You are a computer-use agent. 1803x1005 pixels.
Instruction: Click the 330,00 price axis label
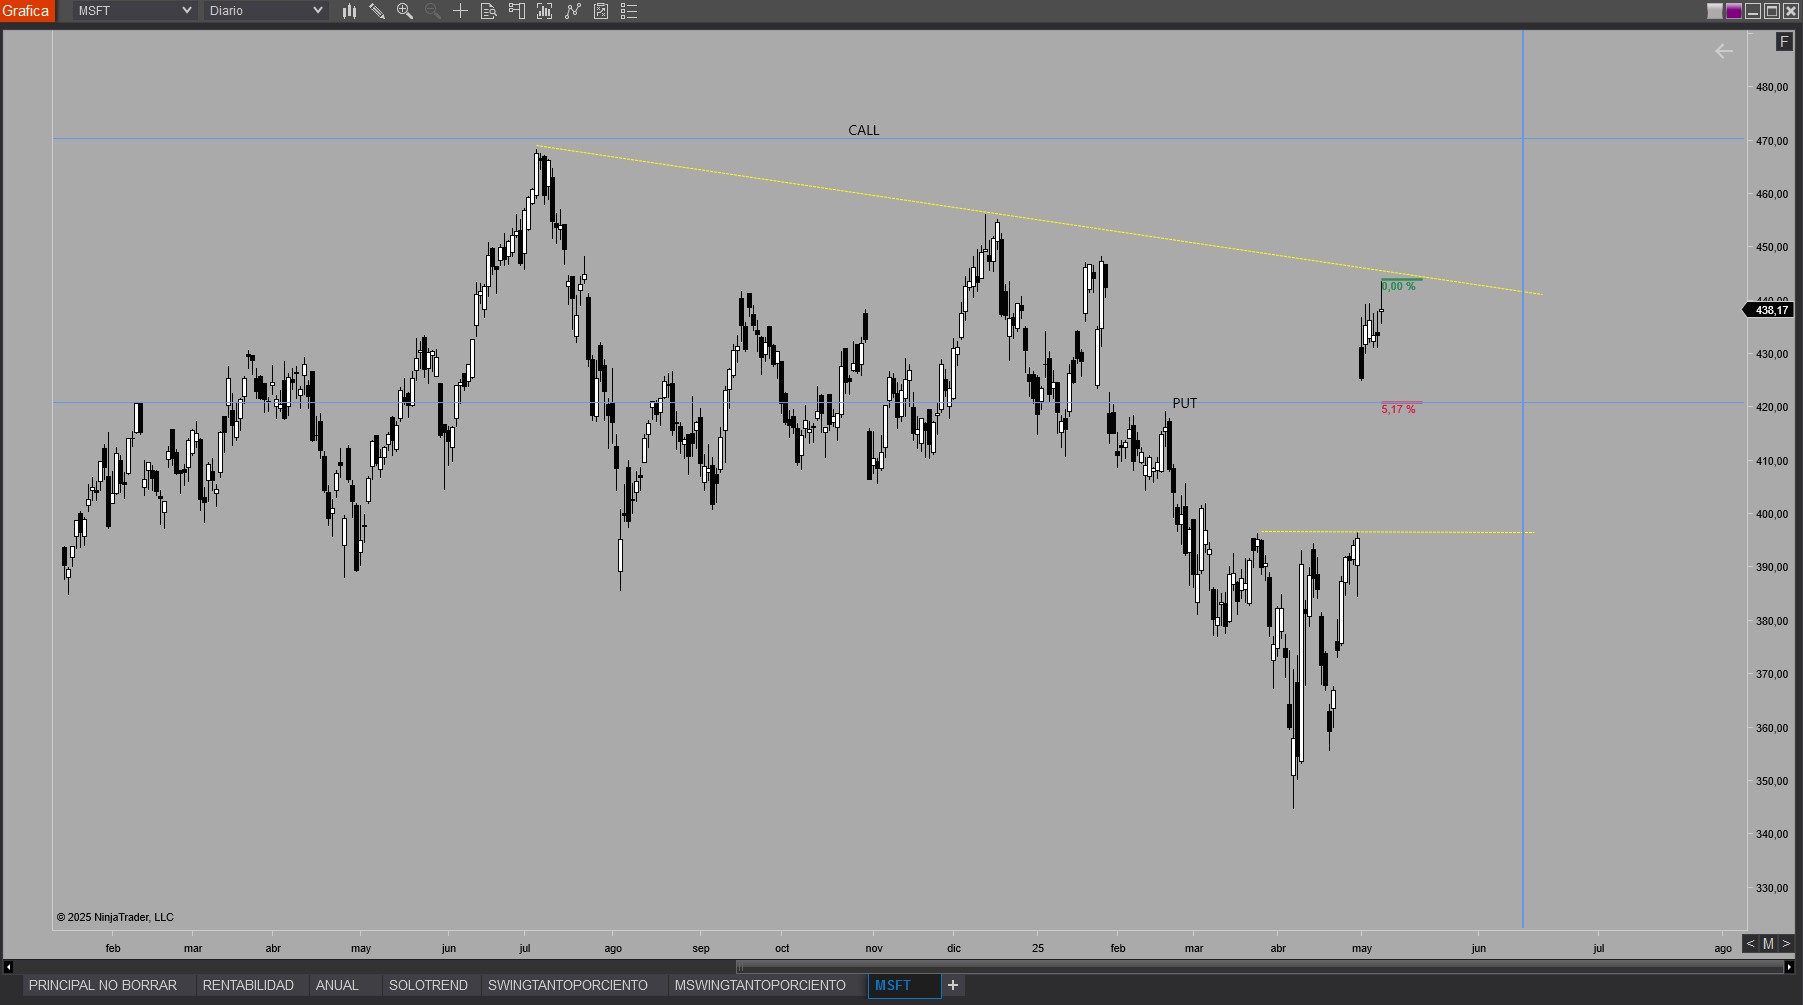coord(1772,888)
